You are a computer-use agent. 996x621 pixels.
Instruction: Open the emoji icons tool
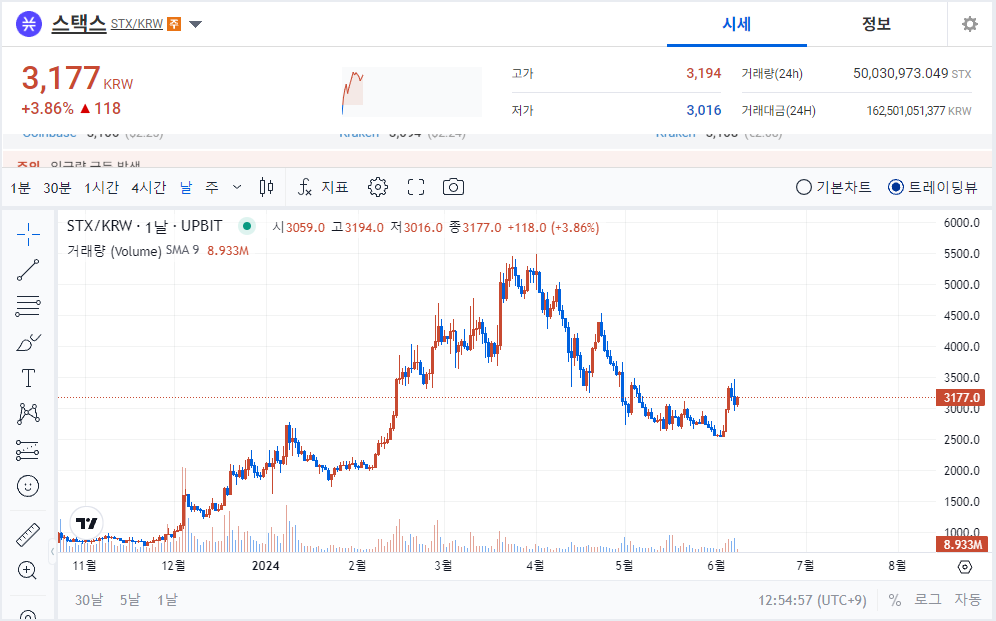click(28, 486)
